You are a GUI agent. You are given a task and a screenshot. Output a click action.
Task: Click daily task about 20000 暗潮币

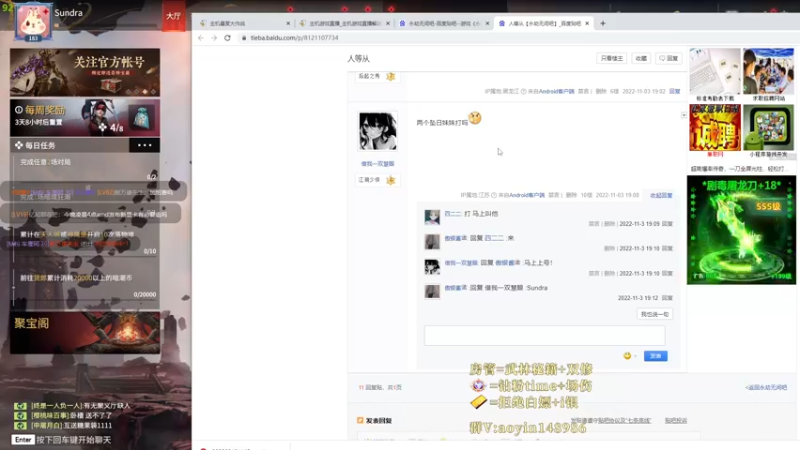tap(76, 278)
